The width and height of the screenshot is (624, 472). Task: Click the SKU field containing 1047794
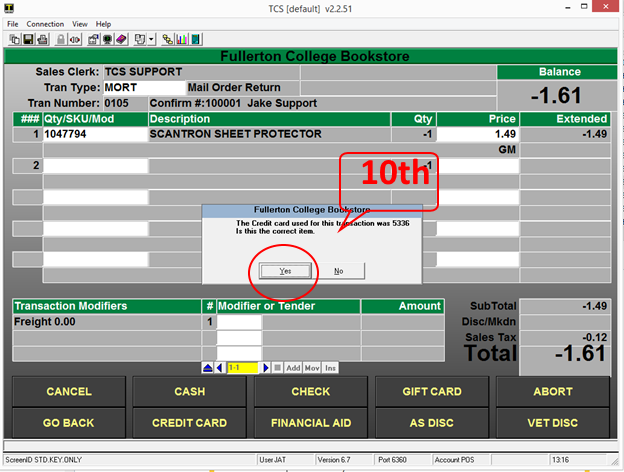(x=96, y=134)
